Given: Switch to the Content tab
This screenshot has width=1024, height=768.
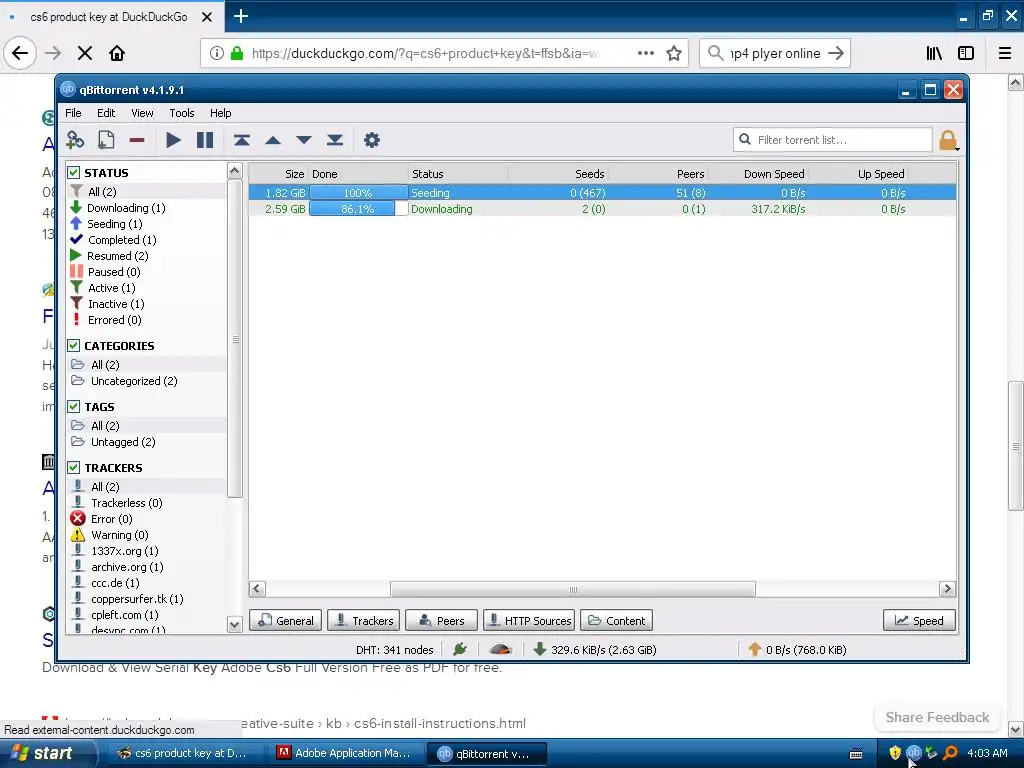Looking at the screenshot, I should coord(616,620).
